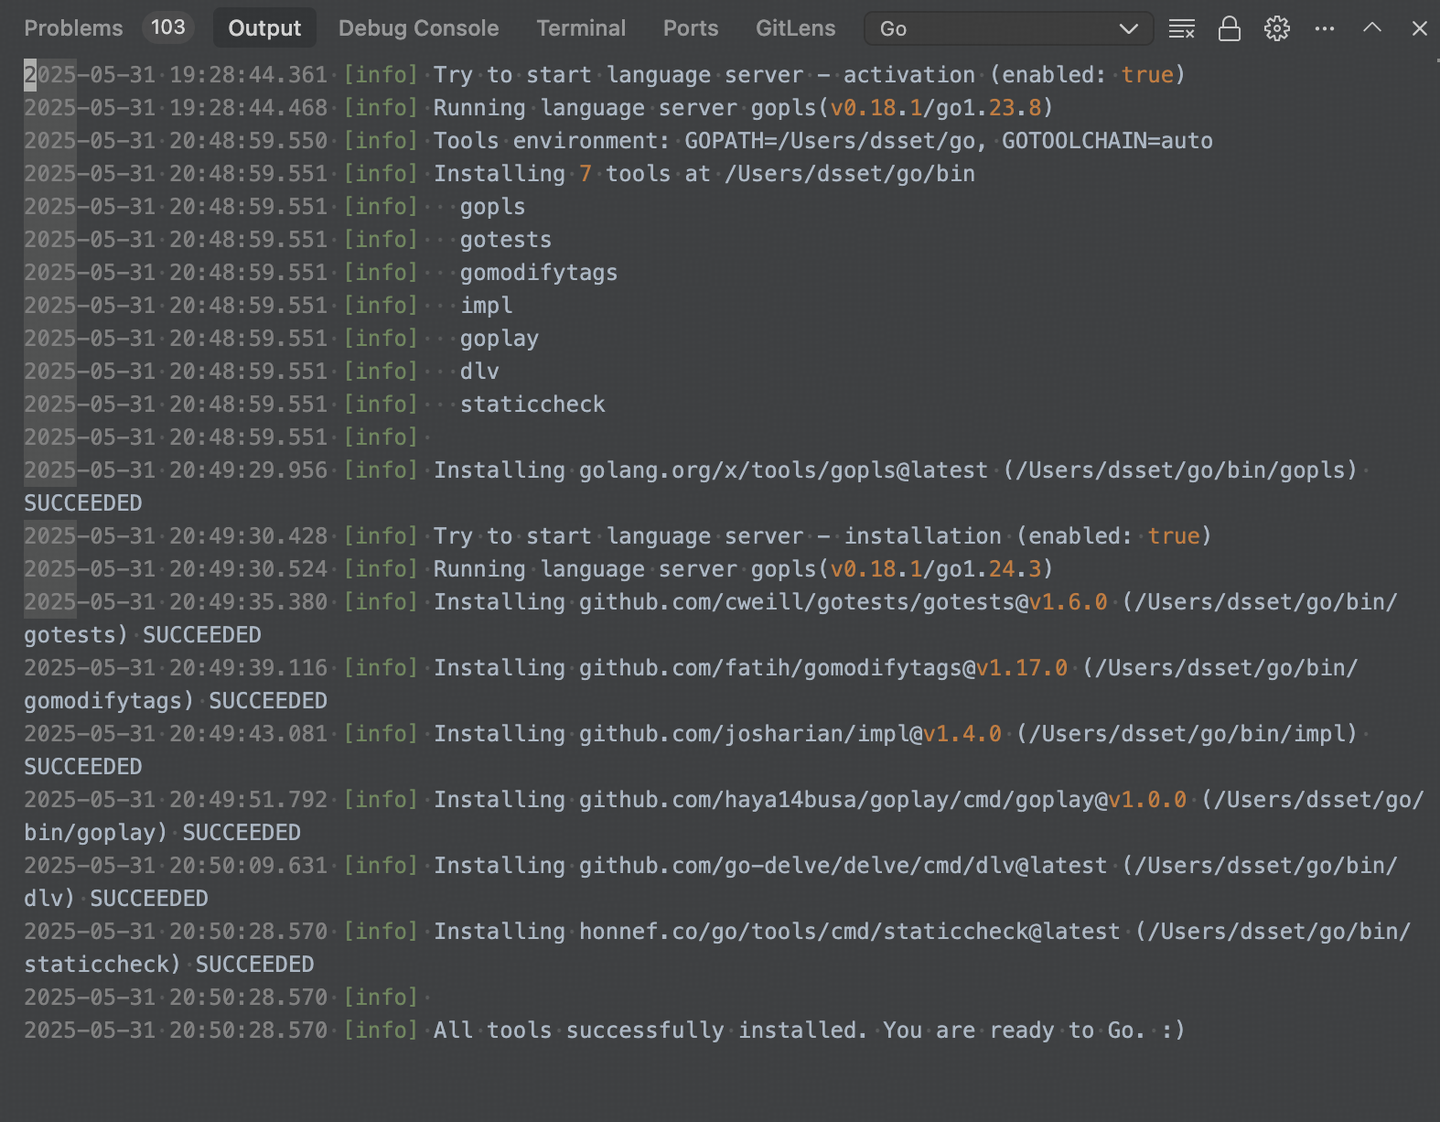
Task: Click the 'goplay' tool line
Action: point(499,339)
